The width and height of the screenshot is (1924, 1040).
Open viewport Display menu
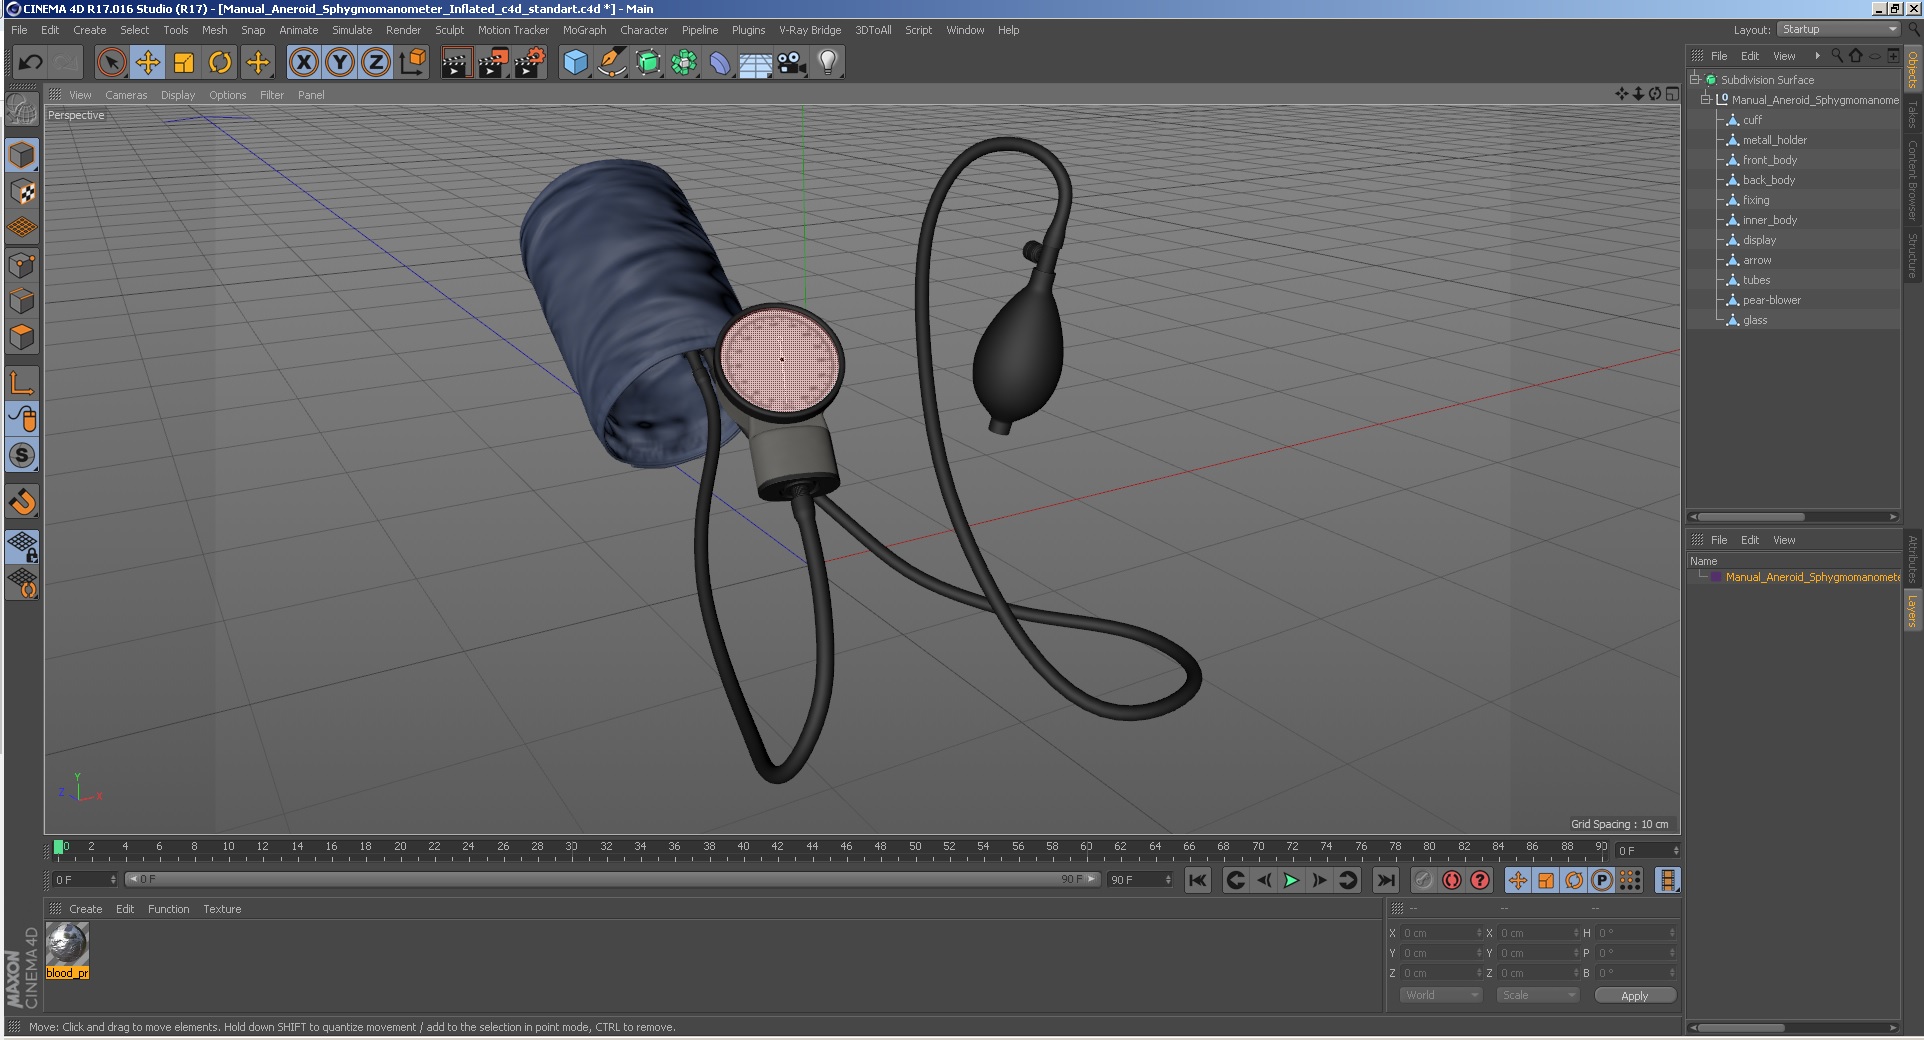[178, 95]
